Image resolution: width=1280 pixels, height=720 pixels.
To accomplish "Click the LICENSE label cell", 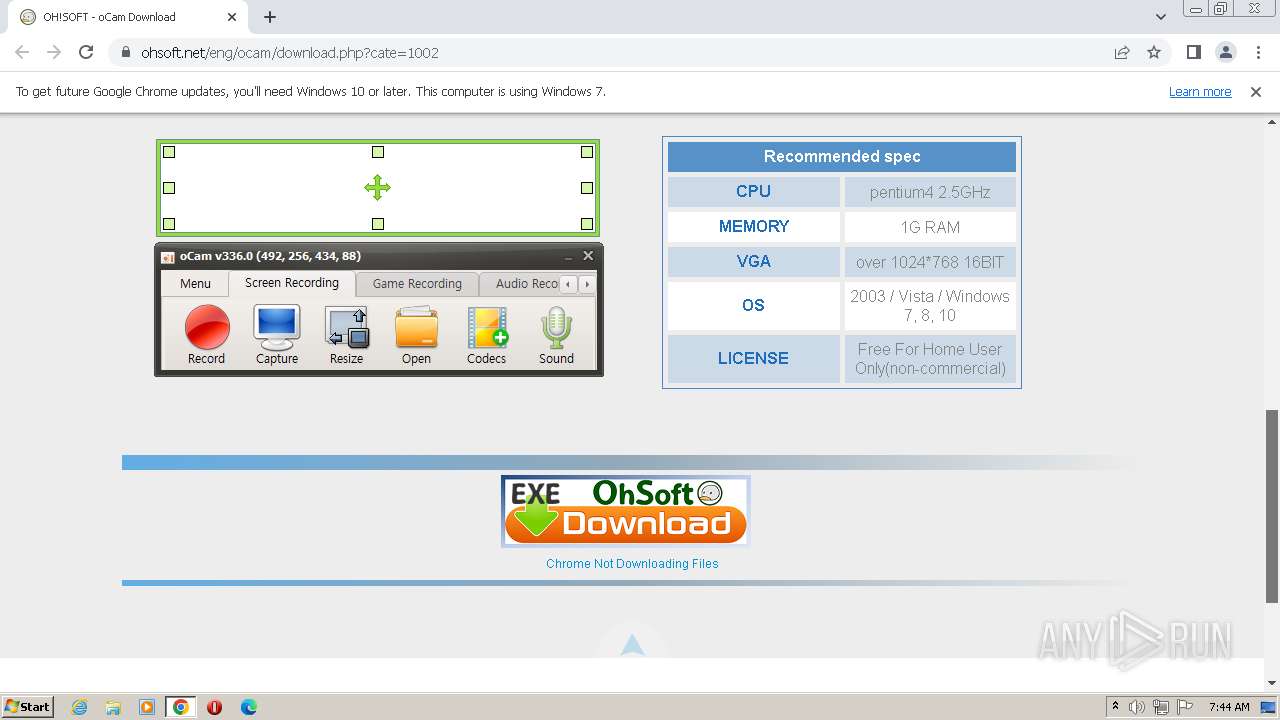I will [x=754, y=358].
